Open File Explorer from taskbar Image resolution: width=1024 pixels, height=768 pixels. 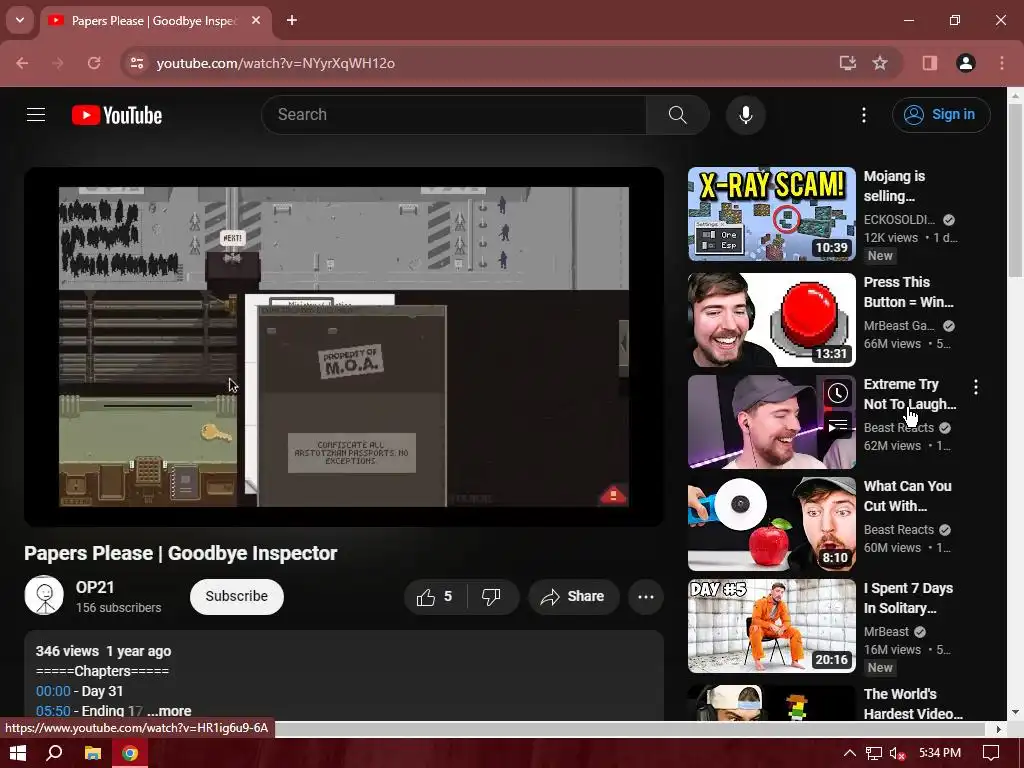pyautogui.click(x=93, y=754)
